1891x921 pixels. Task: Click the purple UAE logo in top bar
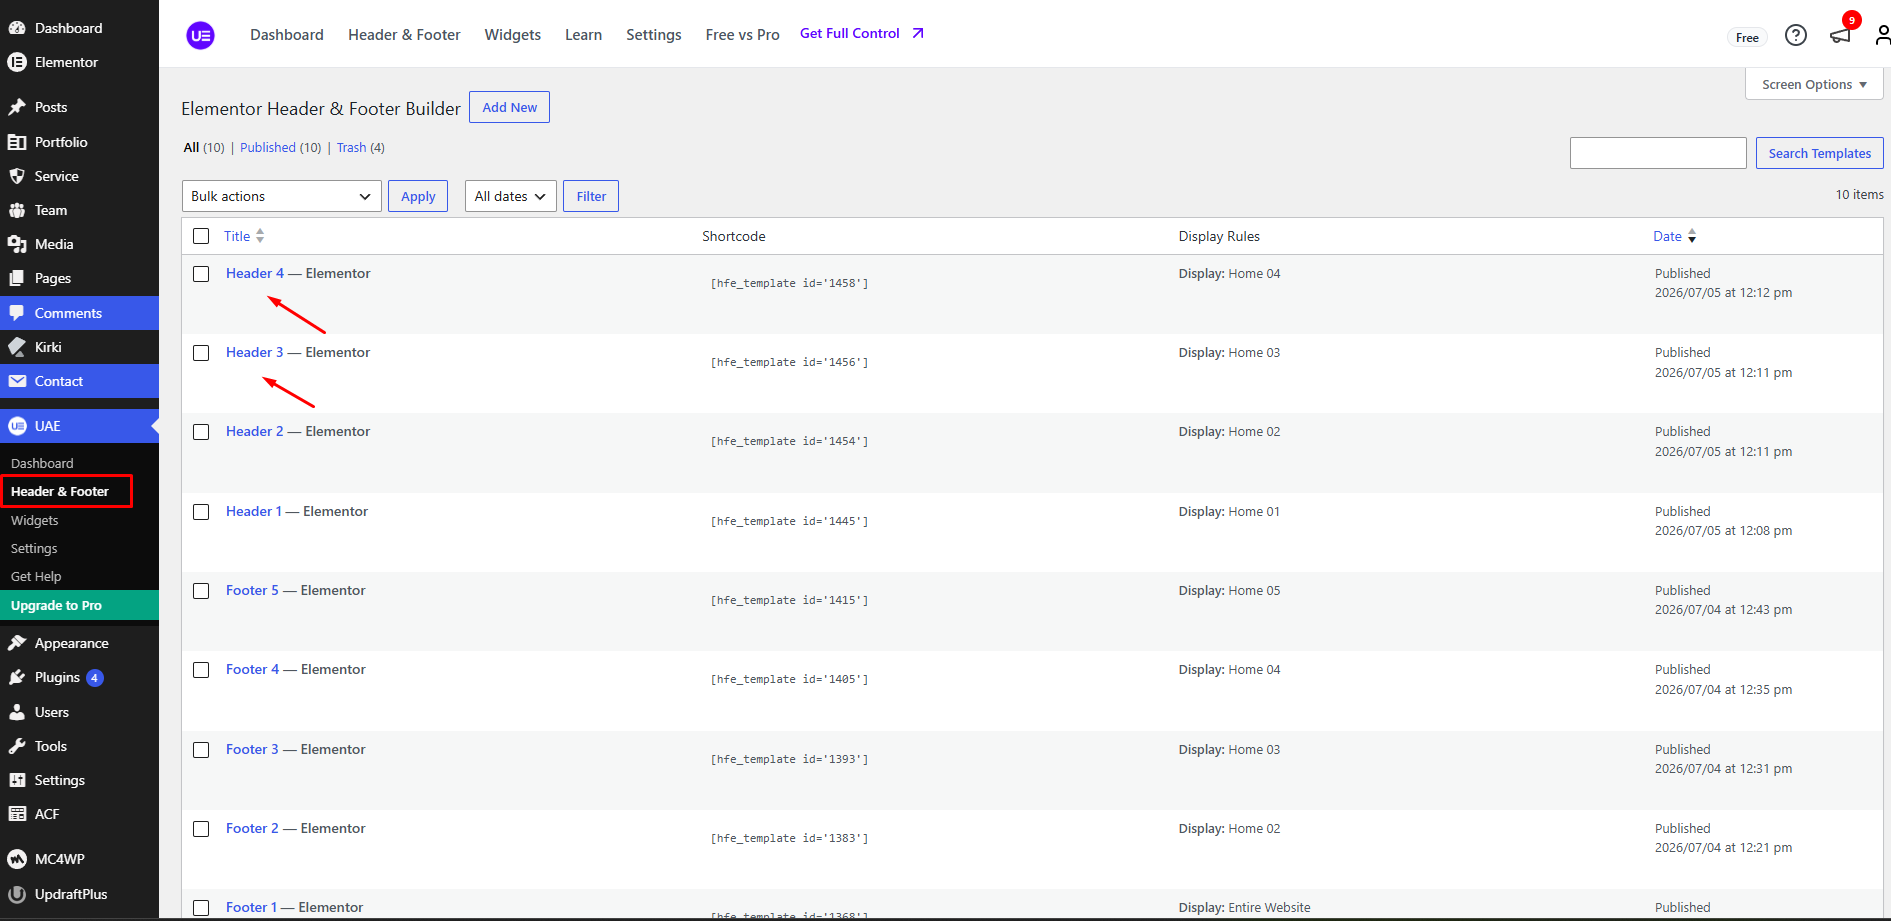coord(201,35)
